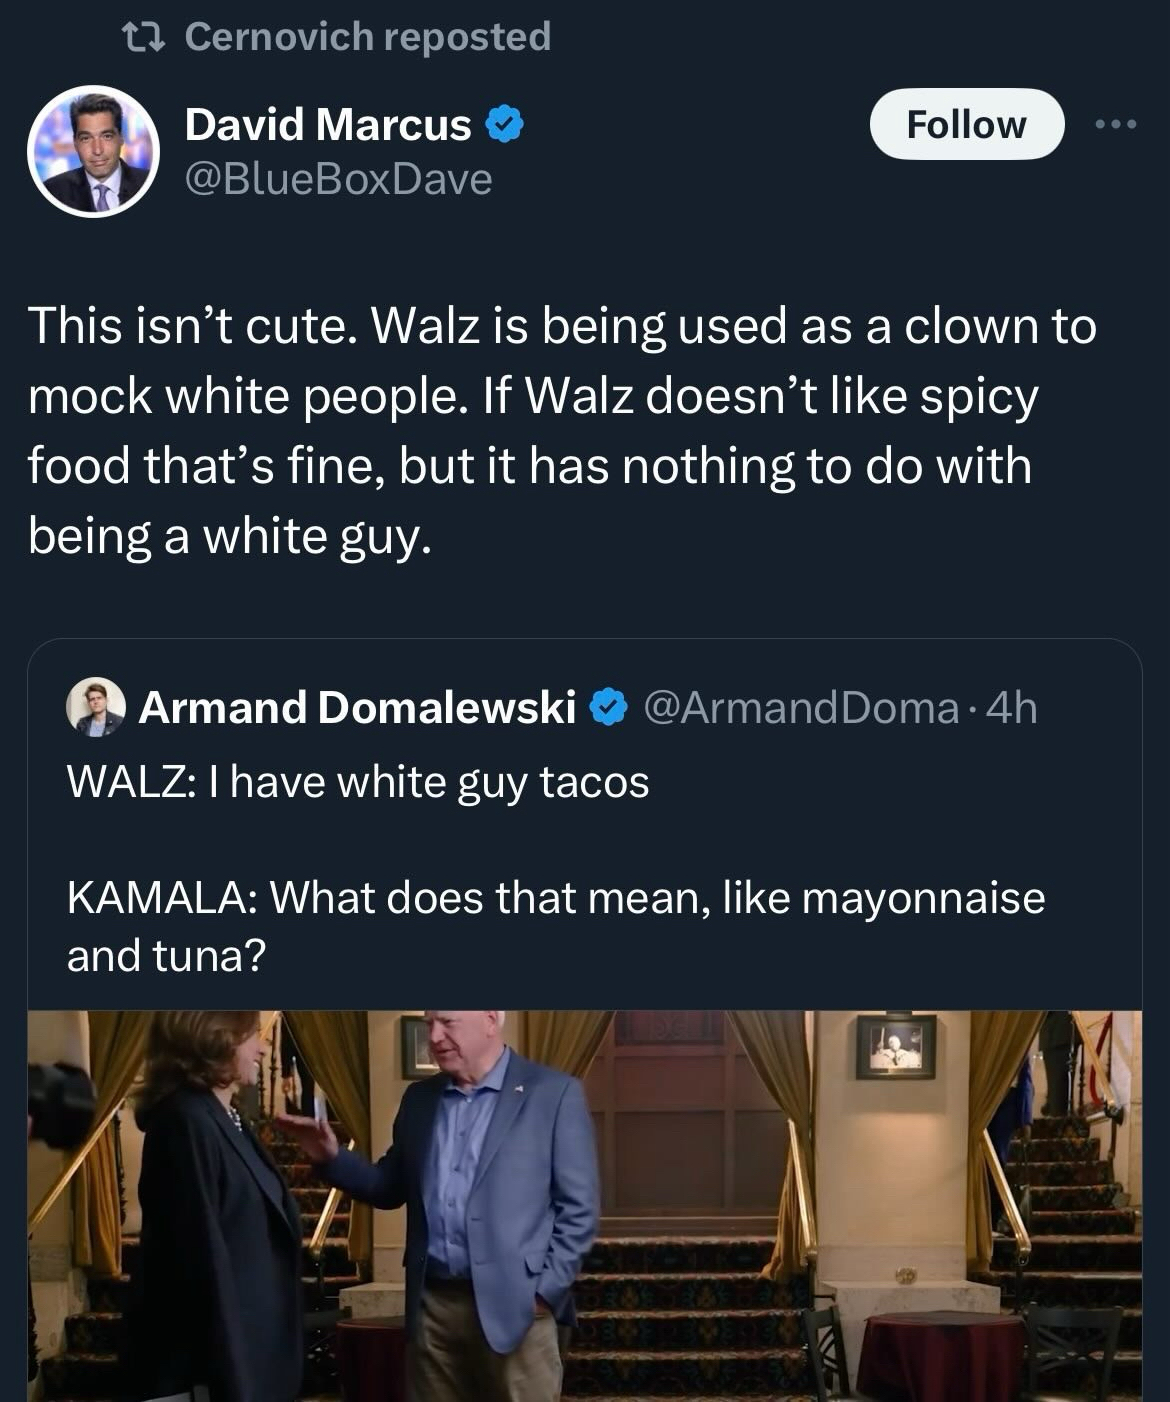Click the "4h" timestamp on quoted post
The image size is (1170, 1402).
1012,707
